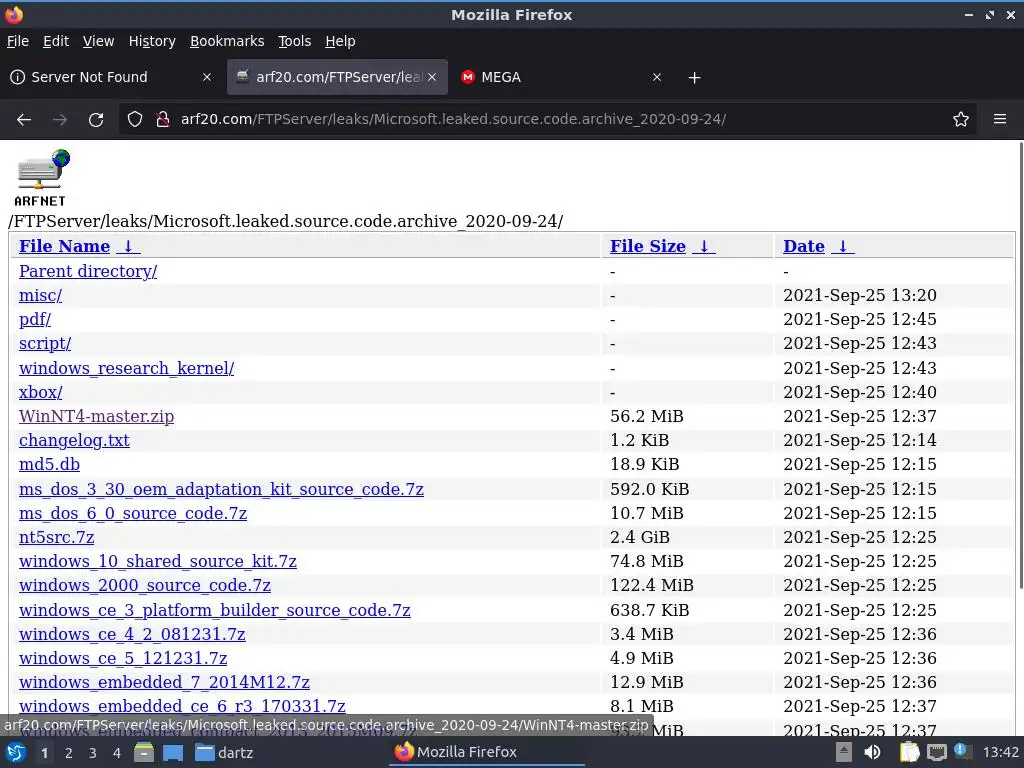Open the misc/ folder
The image size is (1024, 768).
tap(40, 295)
